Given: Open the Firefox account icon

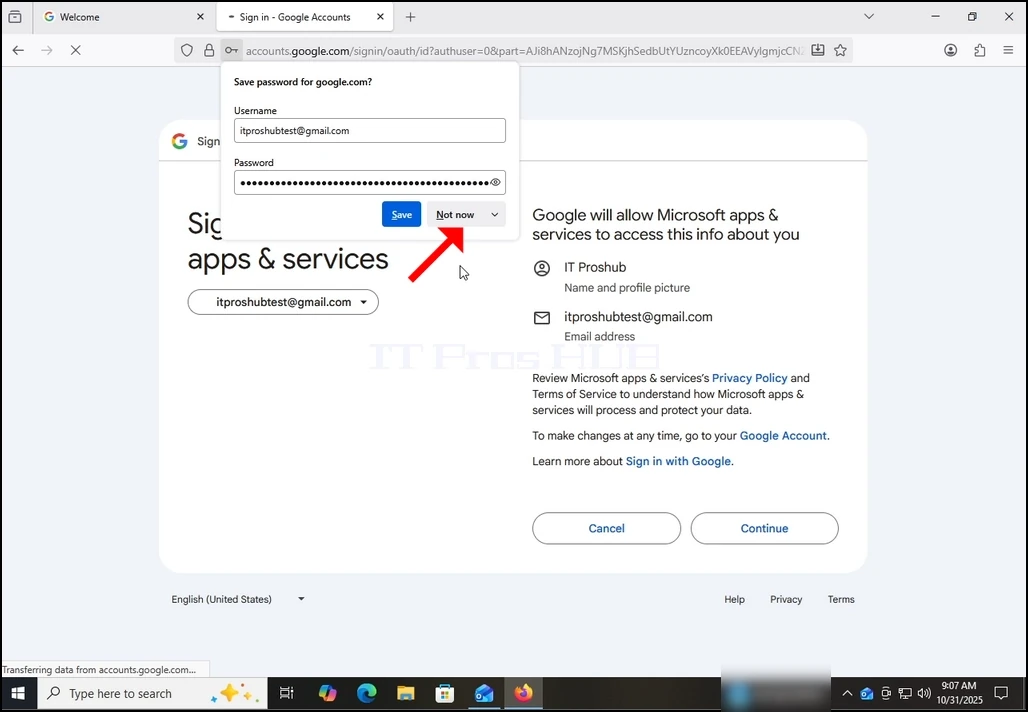Looking at the screenshot, I should (x=951, y=50).
